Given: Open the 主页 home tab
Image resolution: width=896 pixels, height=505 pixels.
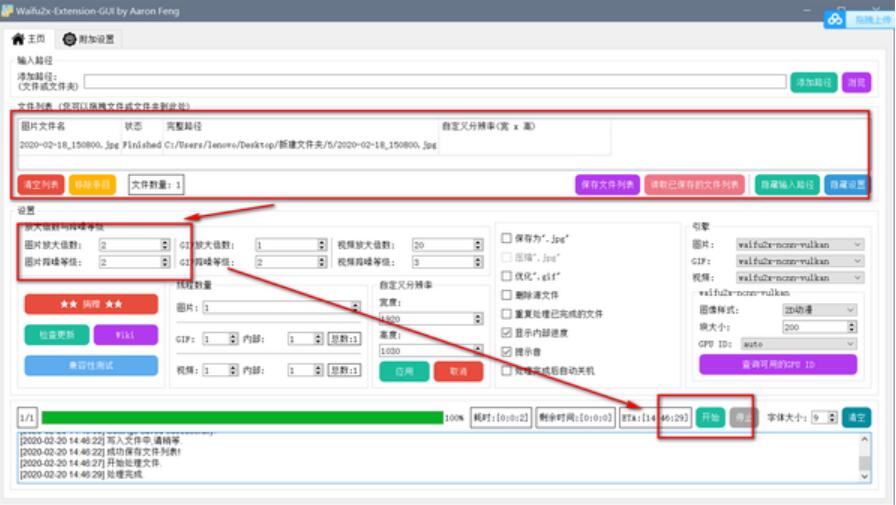Looking at the screenshot, I should click(x=29, y=39).
